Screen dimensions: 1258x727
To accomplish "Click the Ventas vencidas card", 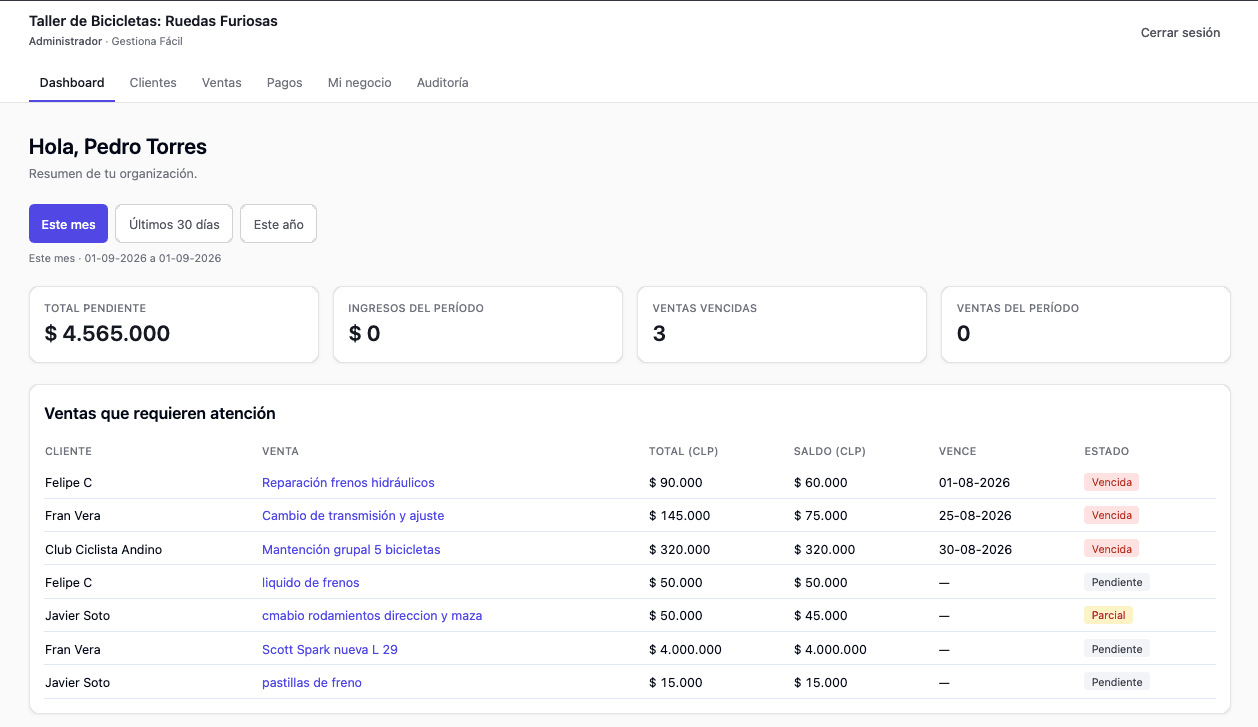I will coord(782,325).
